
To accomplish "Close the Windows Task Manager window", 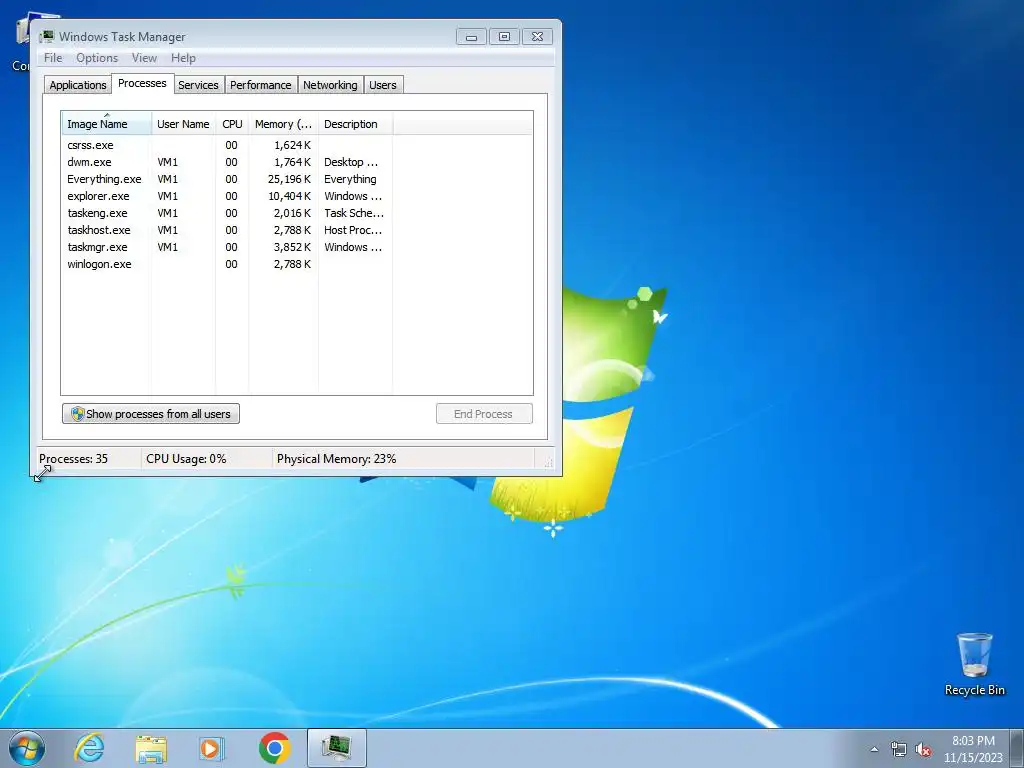I will (537, 37).
